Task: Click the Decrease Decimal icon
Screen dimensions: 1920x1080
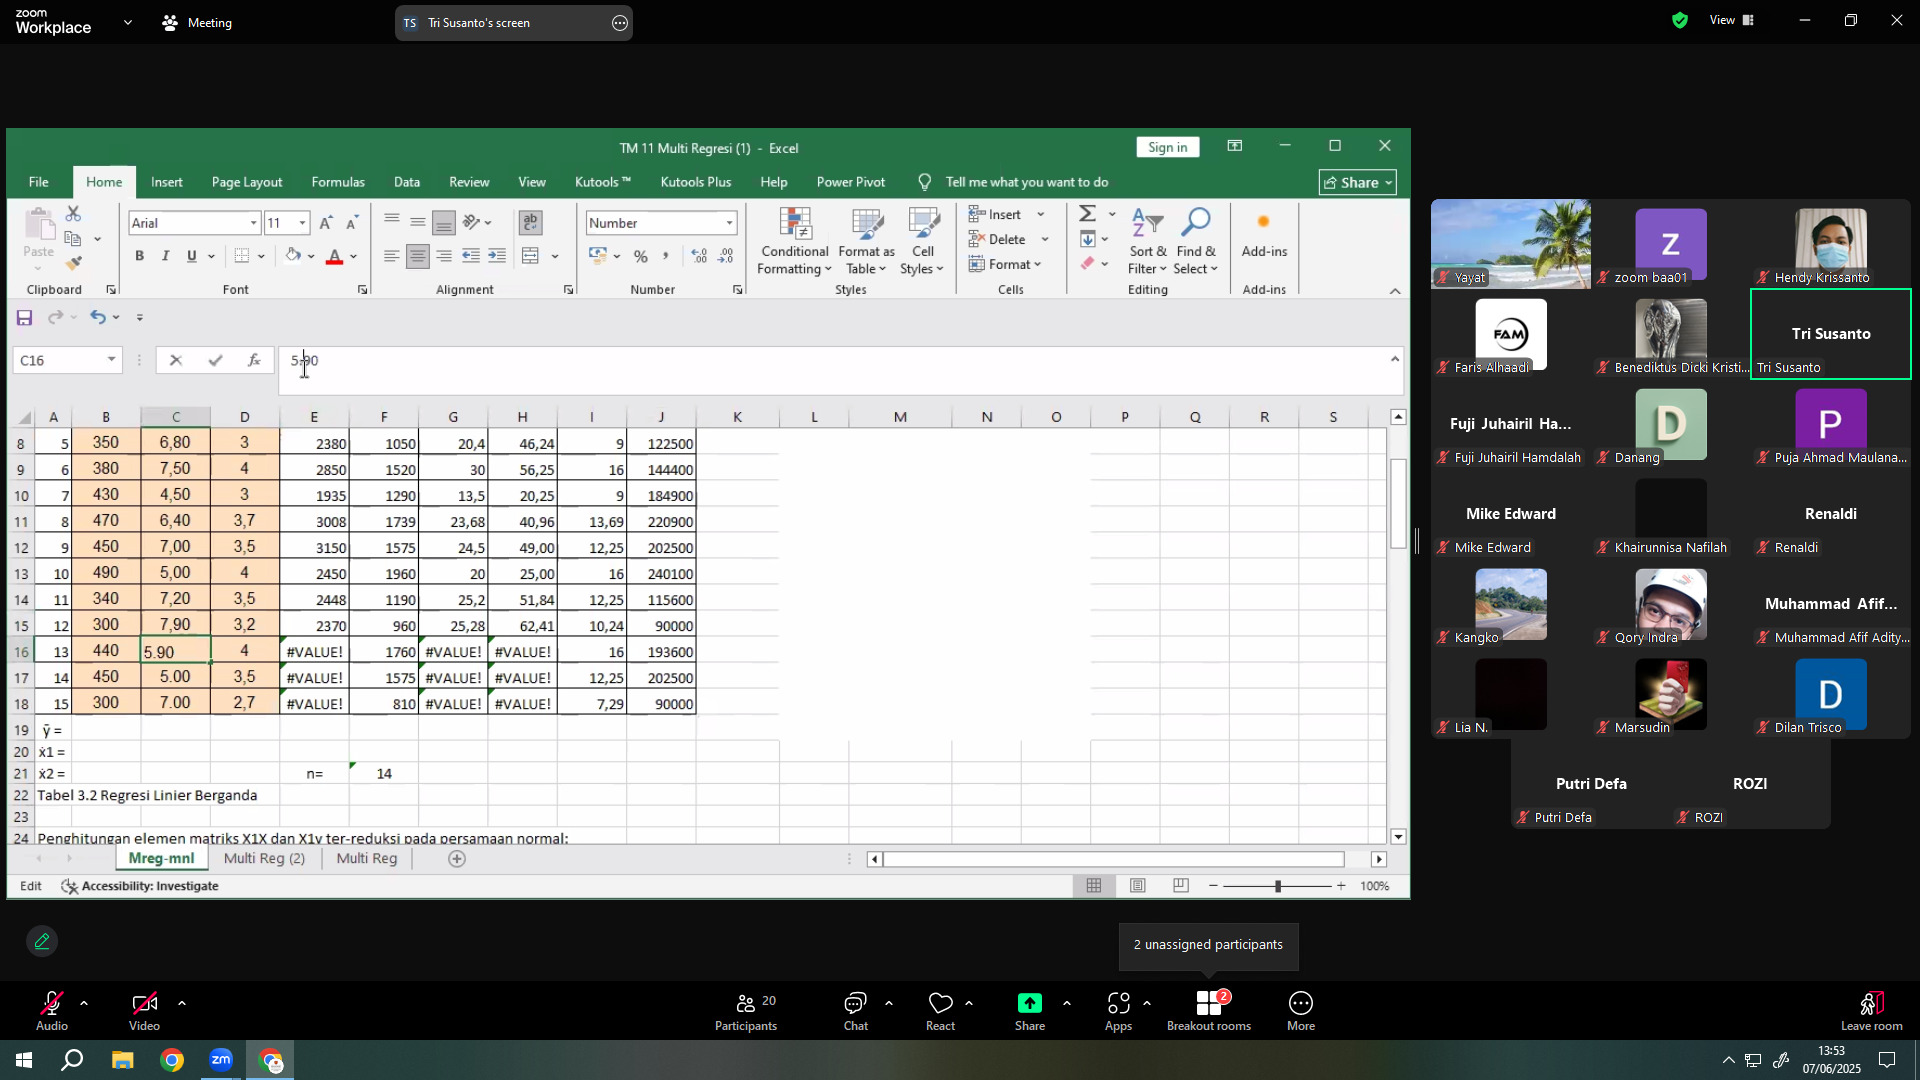Action: click(726, 256)
